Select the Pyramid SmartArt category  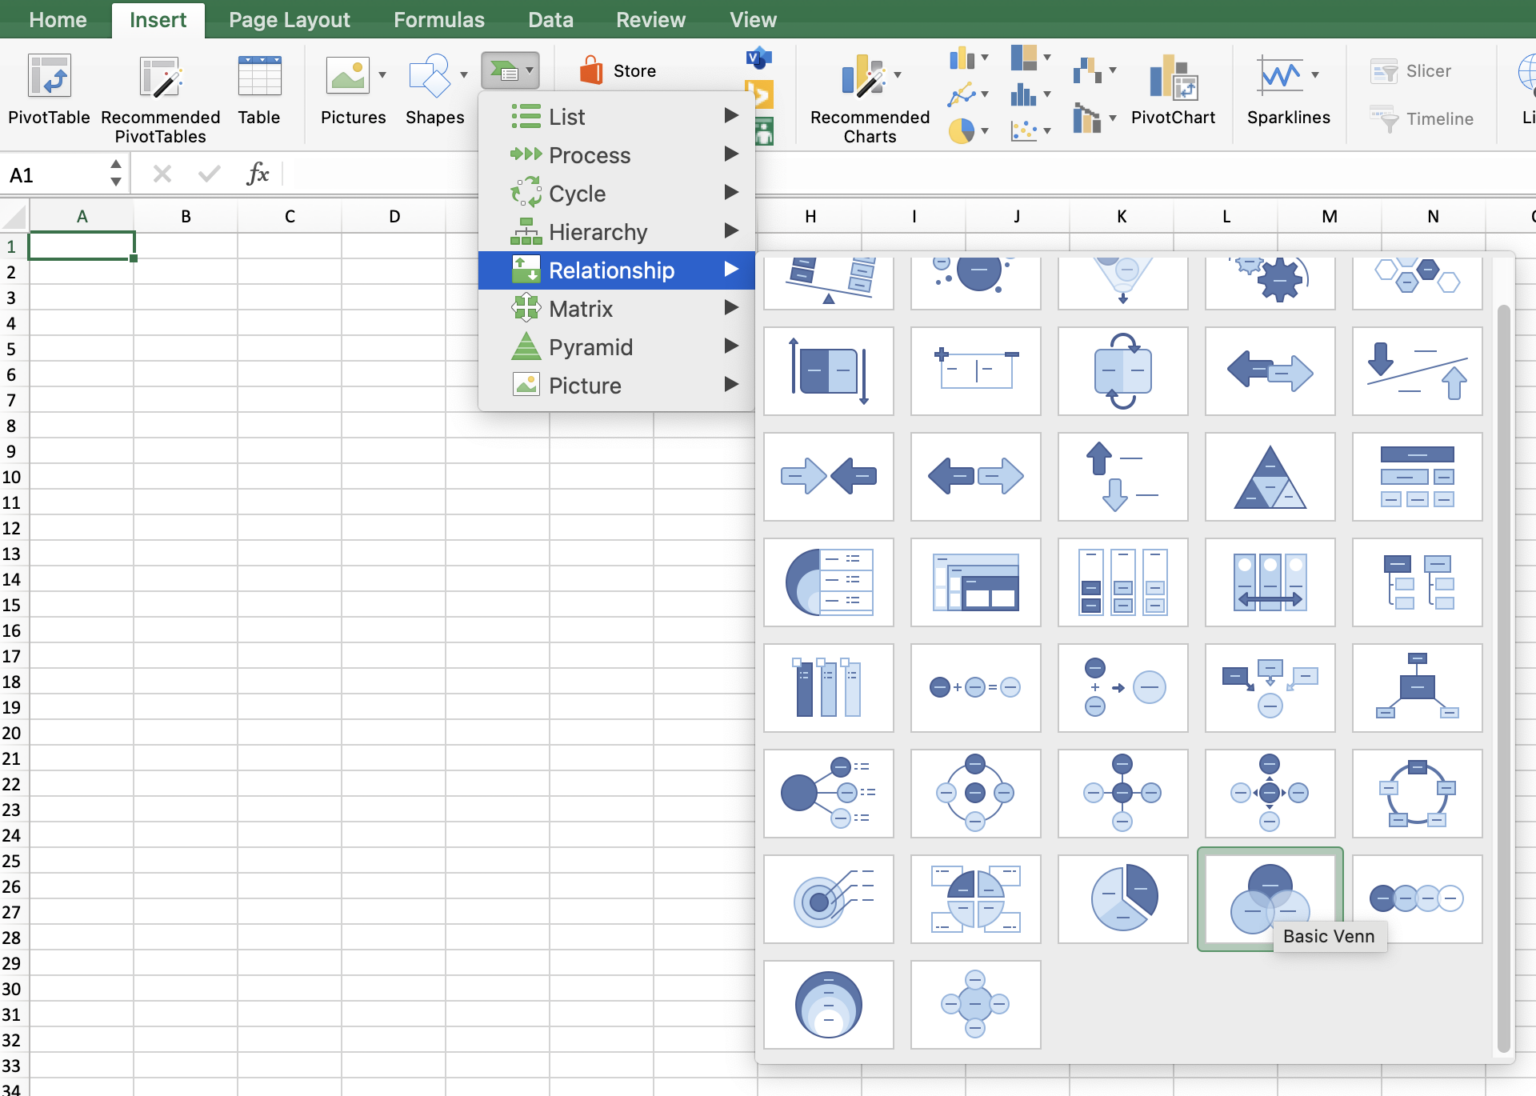tap(591, 347)
